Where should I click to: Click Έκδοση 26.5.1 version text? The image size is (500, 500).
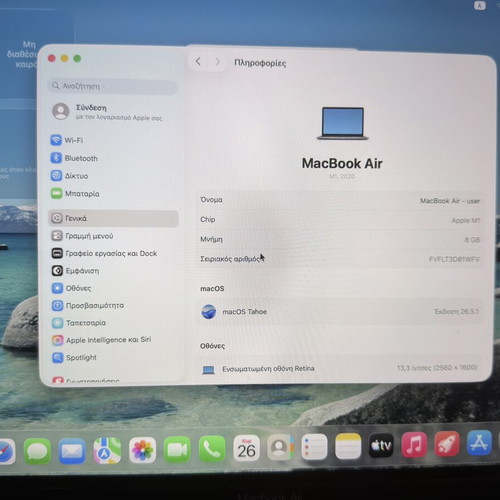pos(456,311)
